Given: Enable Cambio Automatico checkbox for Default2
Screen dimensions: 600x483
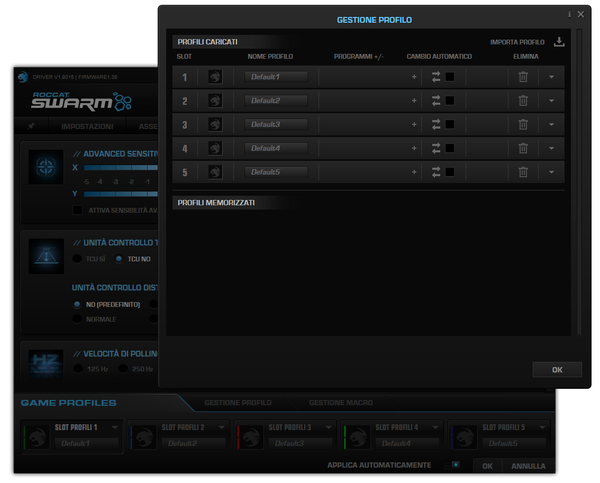Looking at the screenshot, I should click(x=450, y=101).
